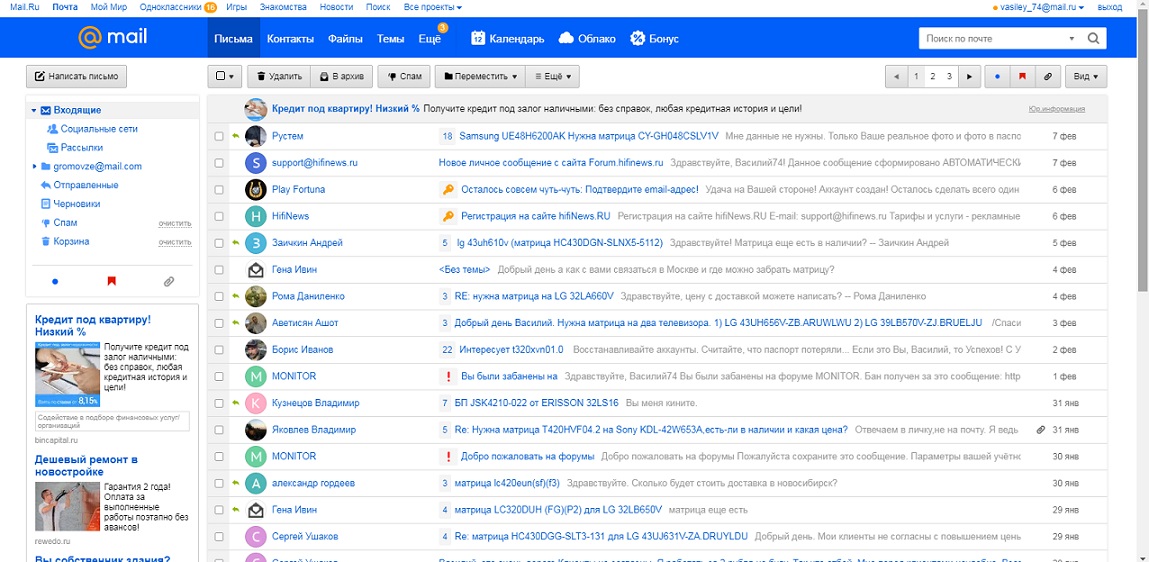Click the Удалить button
1149x562 pixels.
(x=278, y=76)
